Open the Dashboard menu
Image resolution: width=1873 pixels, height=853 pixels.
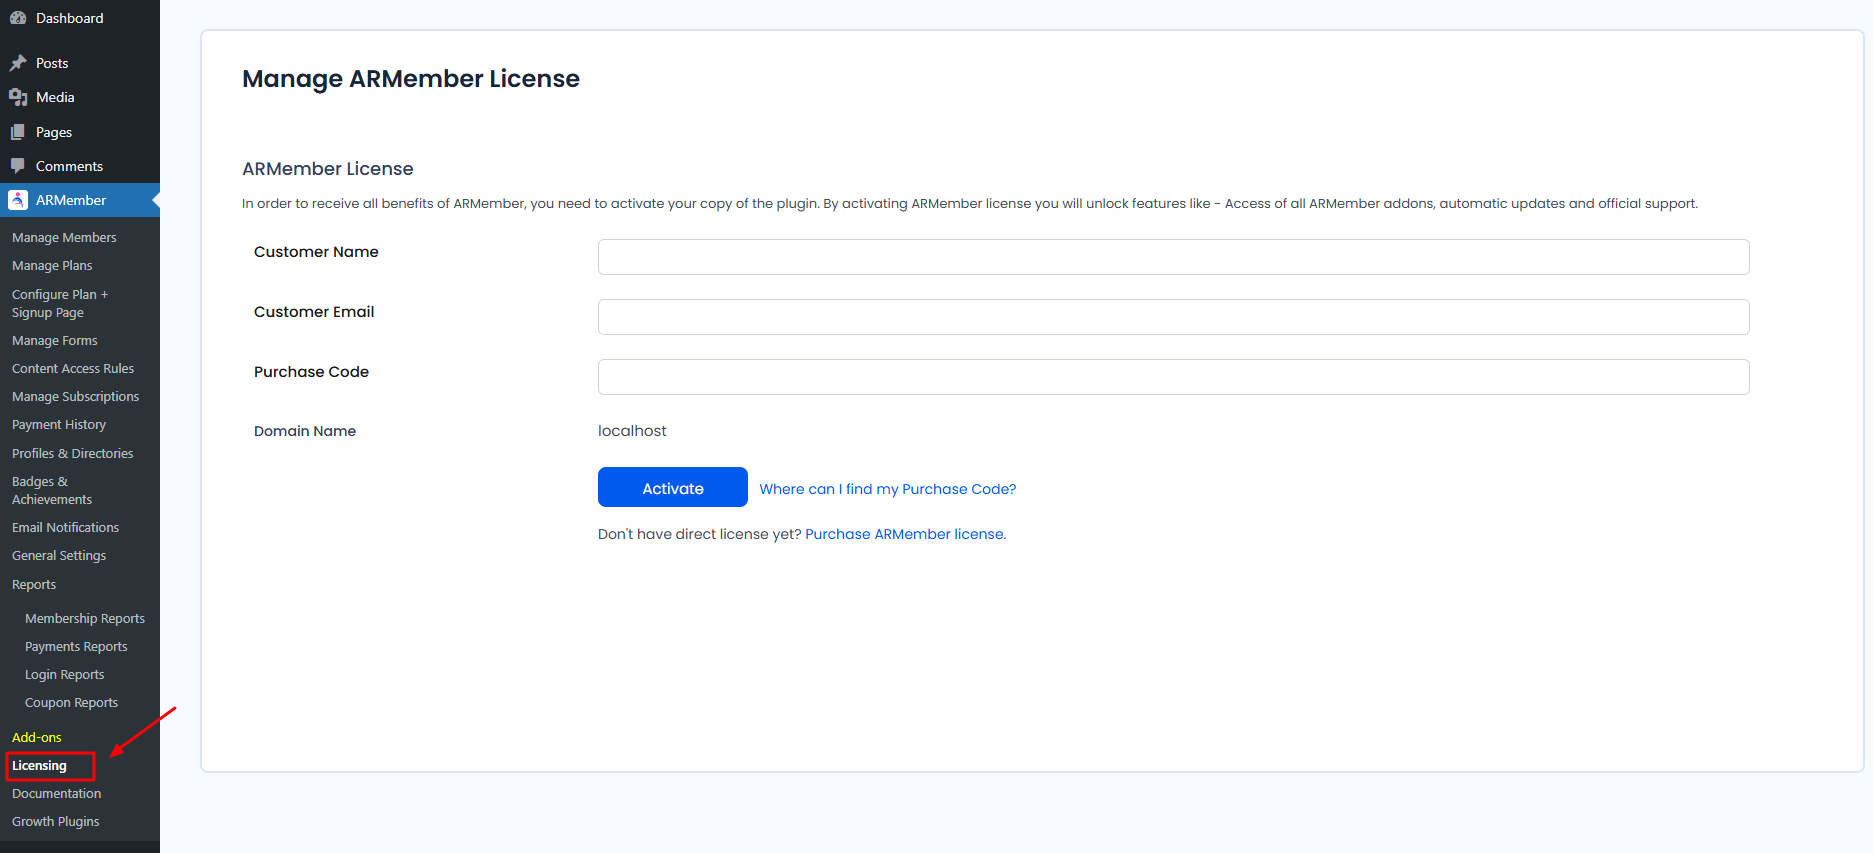tap(69, 18)
